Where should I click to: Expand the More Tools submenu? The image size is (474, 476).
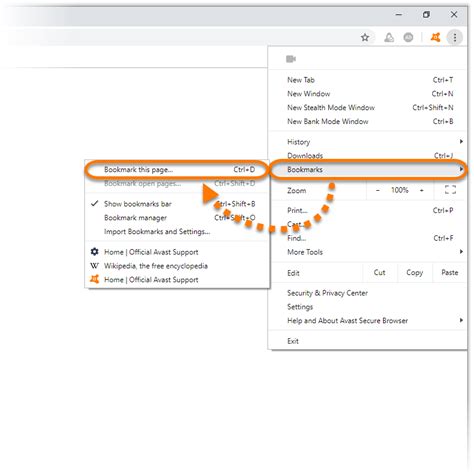tap(367, 252)
